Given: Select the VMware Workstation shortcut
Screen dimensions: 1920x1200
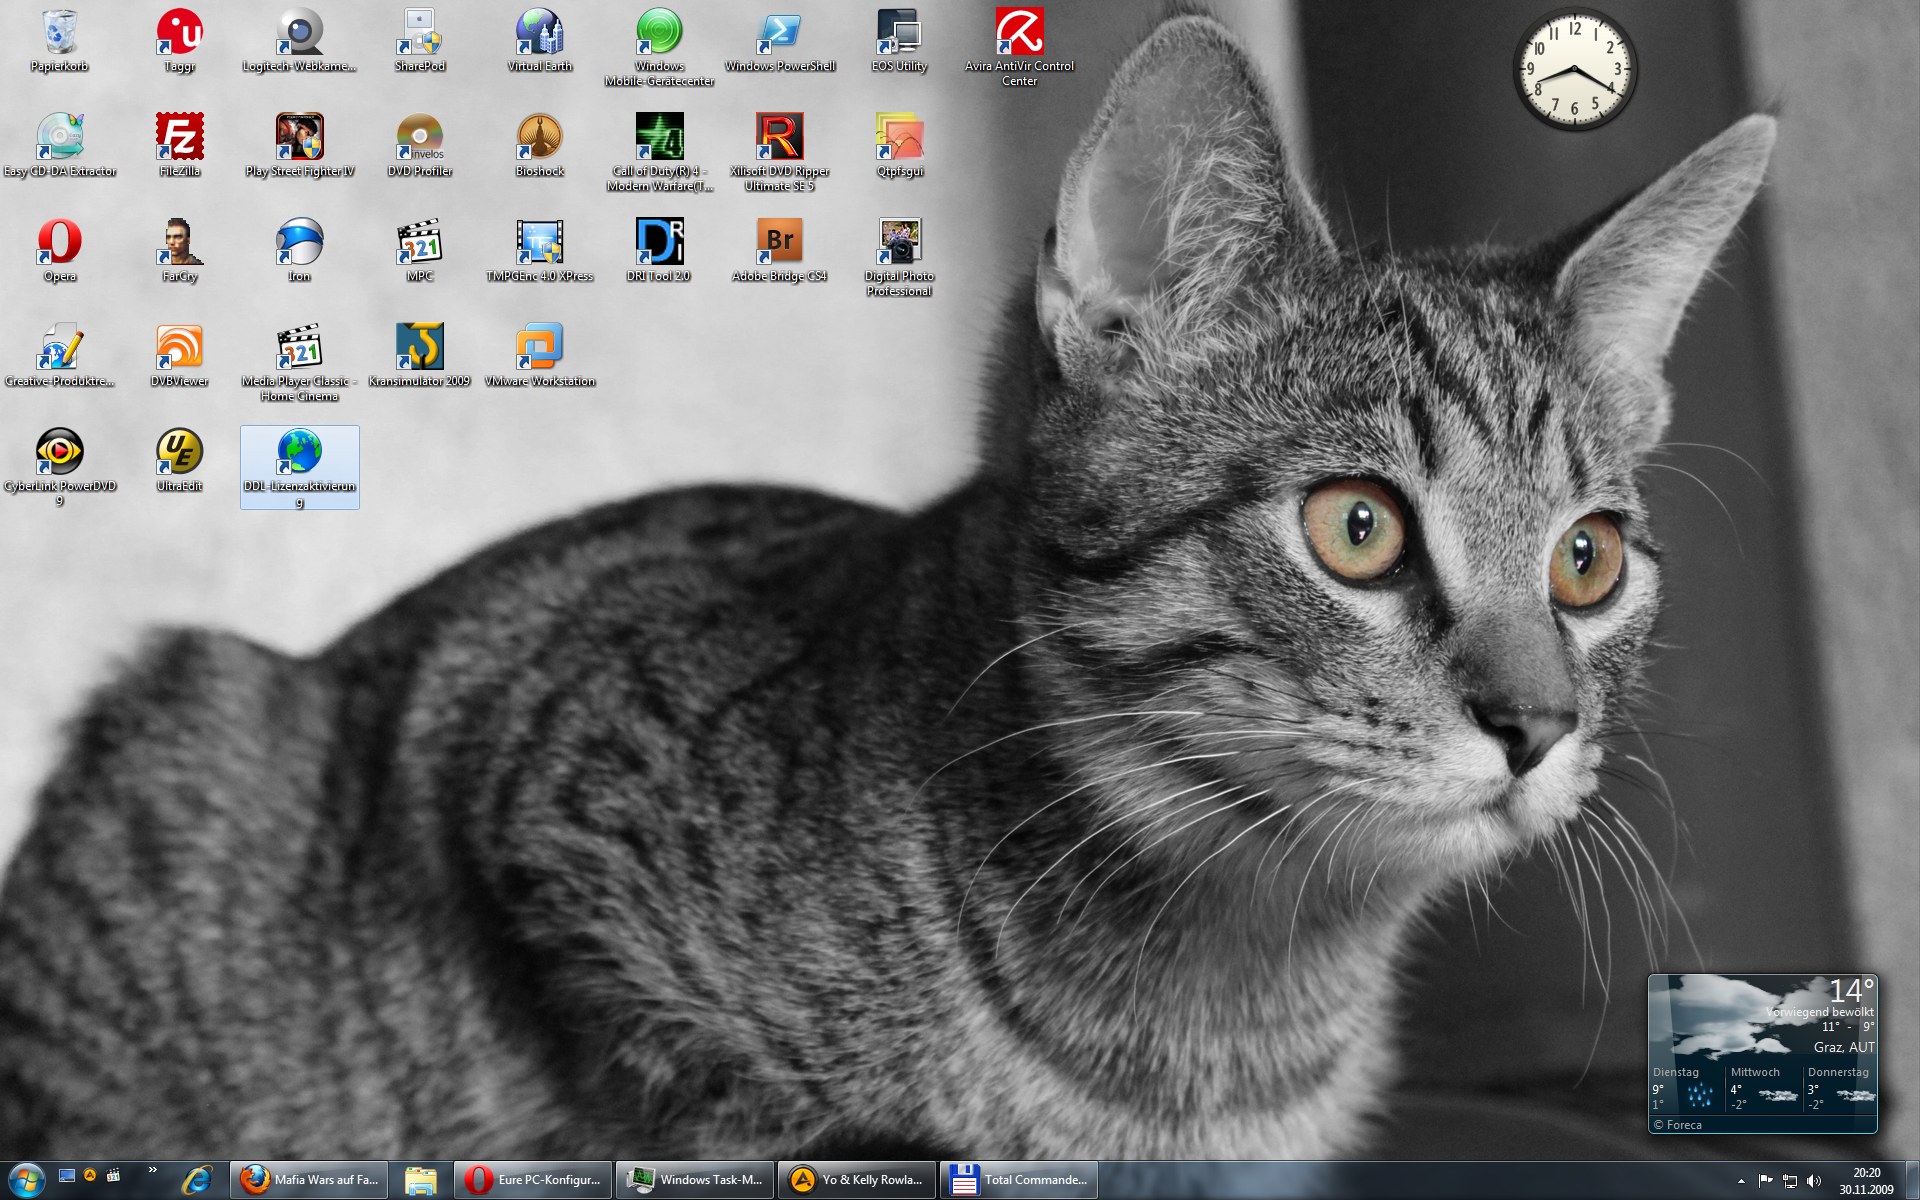Looking at the screenshot, I should tap(540, 348).
